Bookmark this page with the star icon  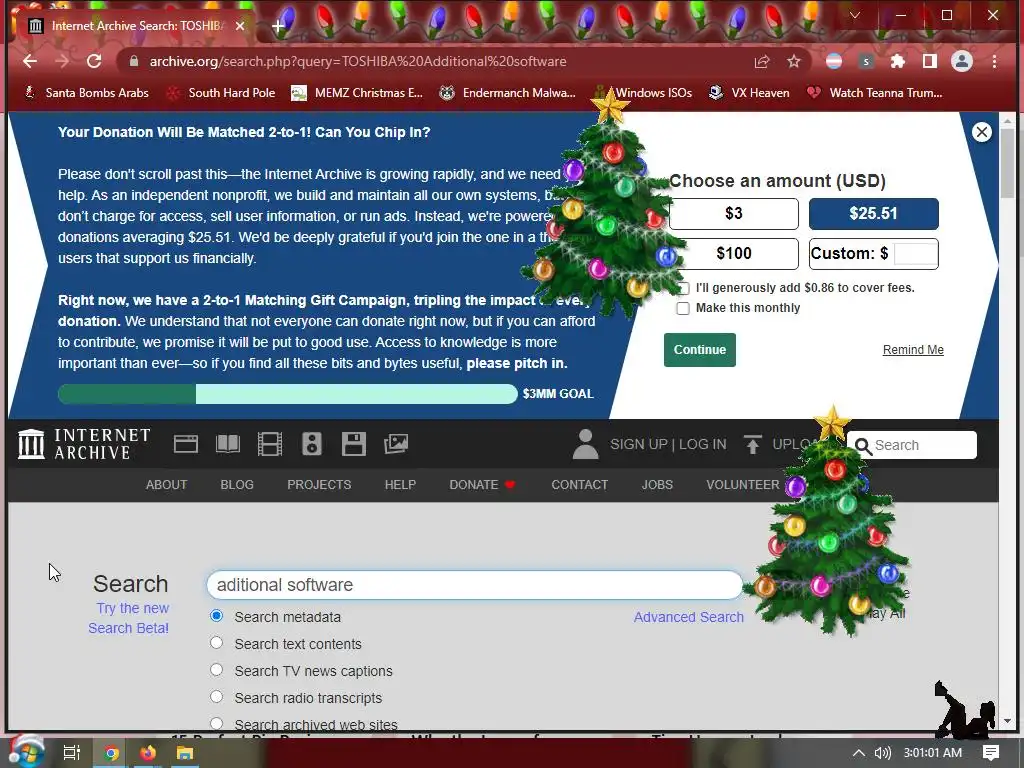pyautogui.click(x=793, y=61)
